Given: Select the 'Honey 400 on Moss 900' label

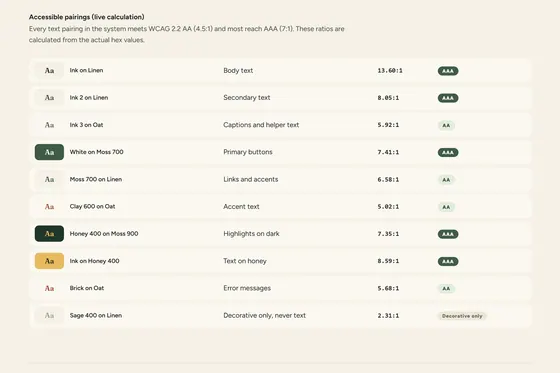Looking at the screenshot, I should coord(104,234).
